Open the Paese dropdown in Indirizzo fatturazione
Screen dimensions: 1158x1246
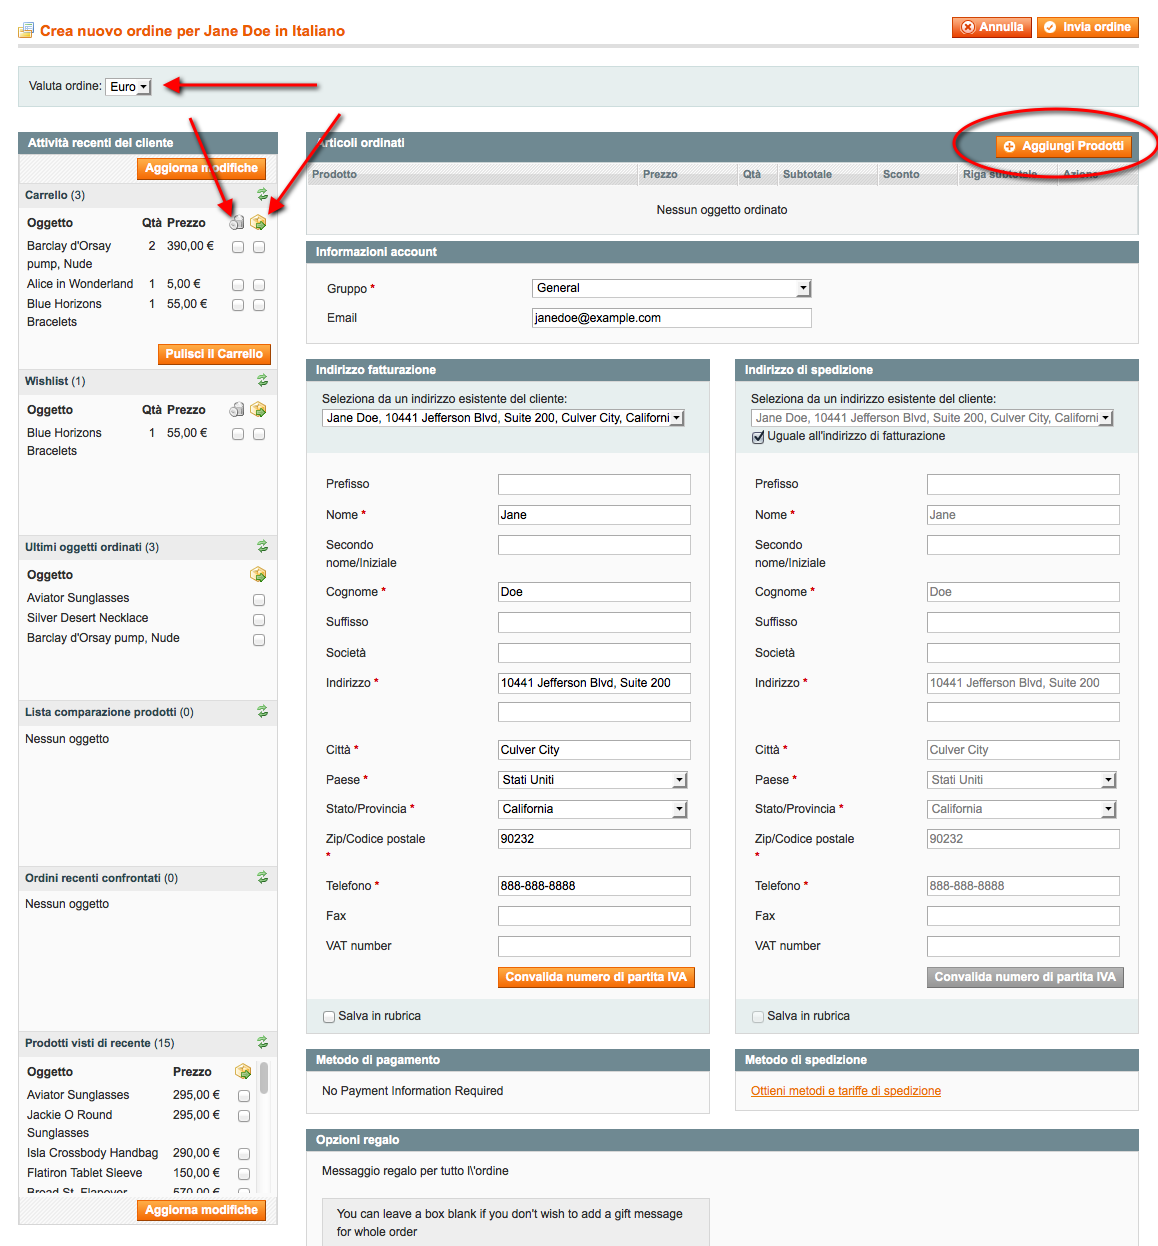592,779
